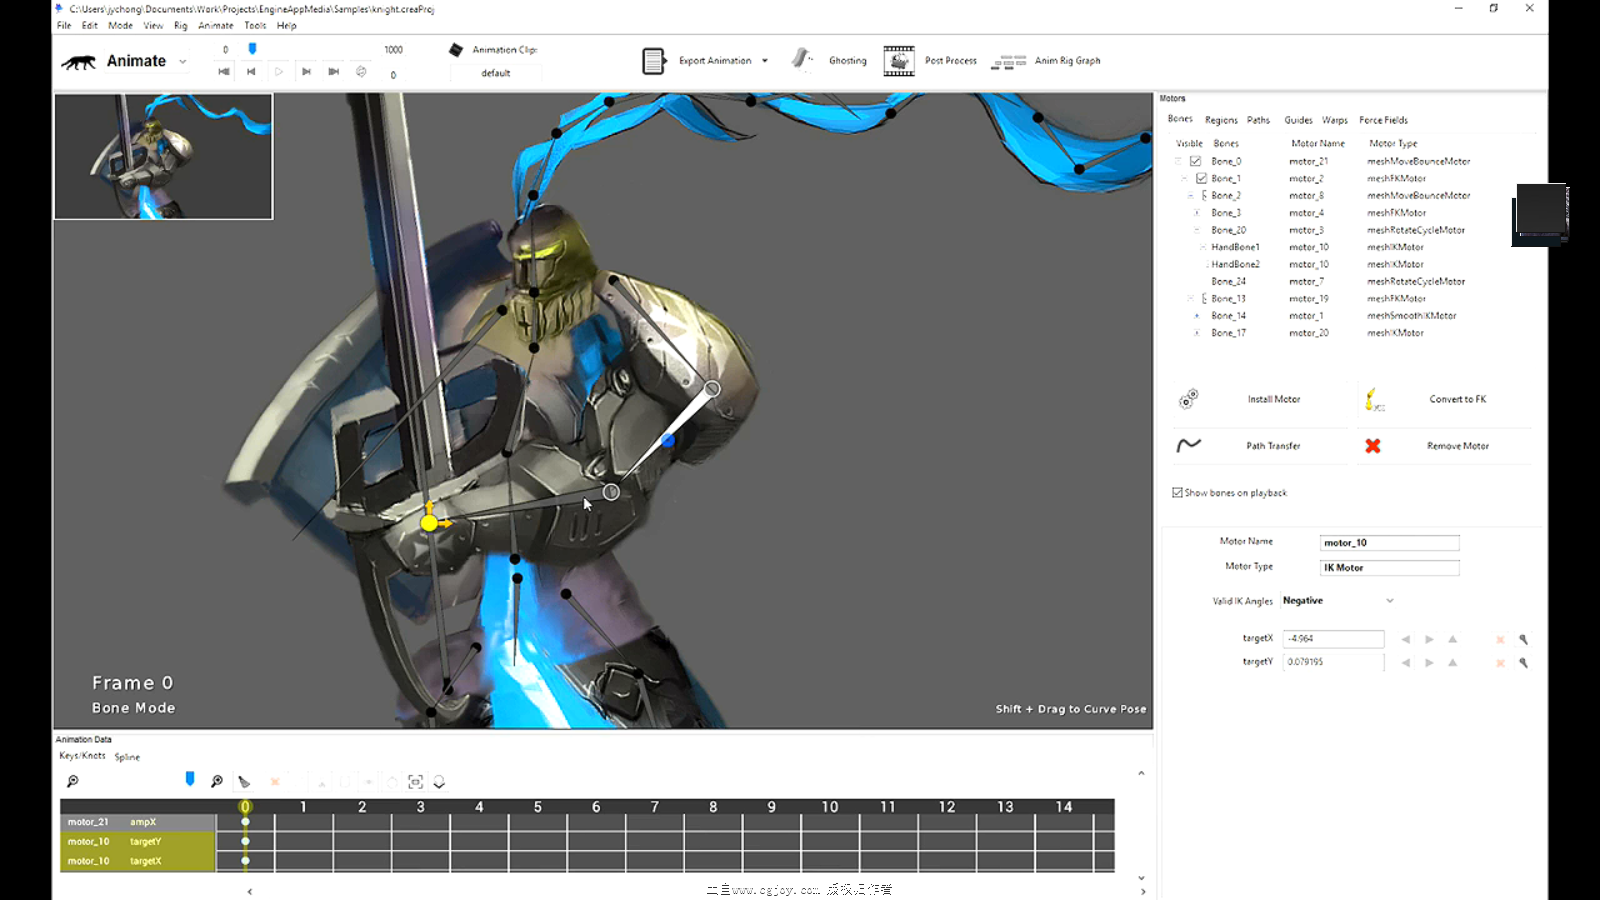Click the motor_21 ampX keyframe dot
This screenshot has height=900, width=1600.
coord(245,822)
